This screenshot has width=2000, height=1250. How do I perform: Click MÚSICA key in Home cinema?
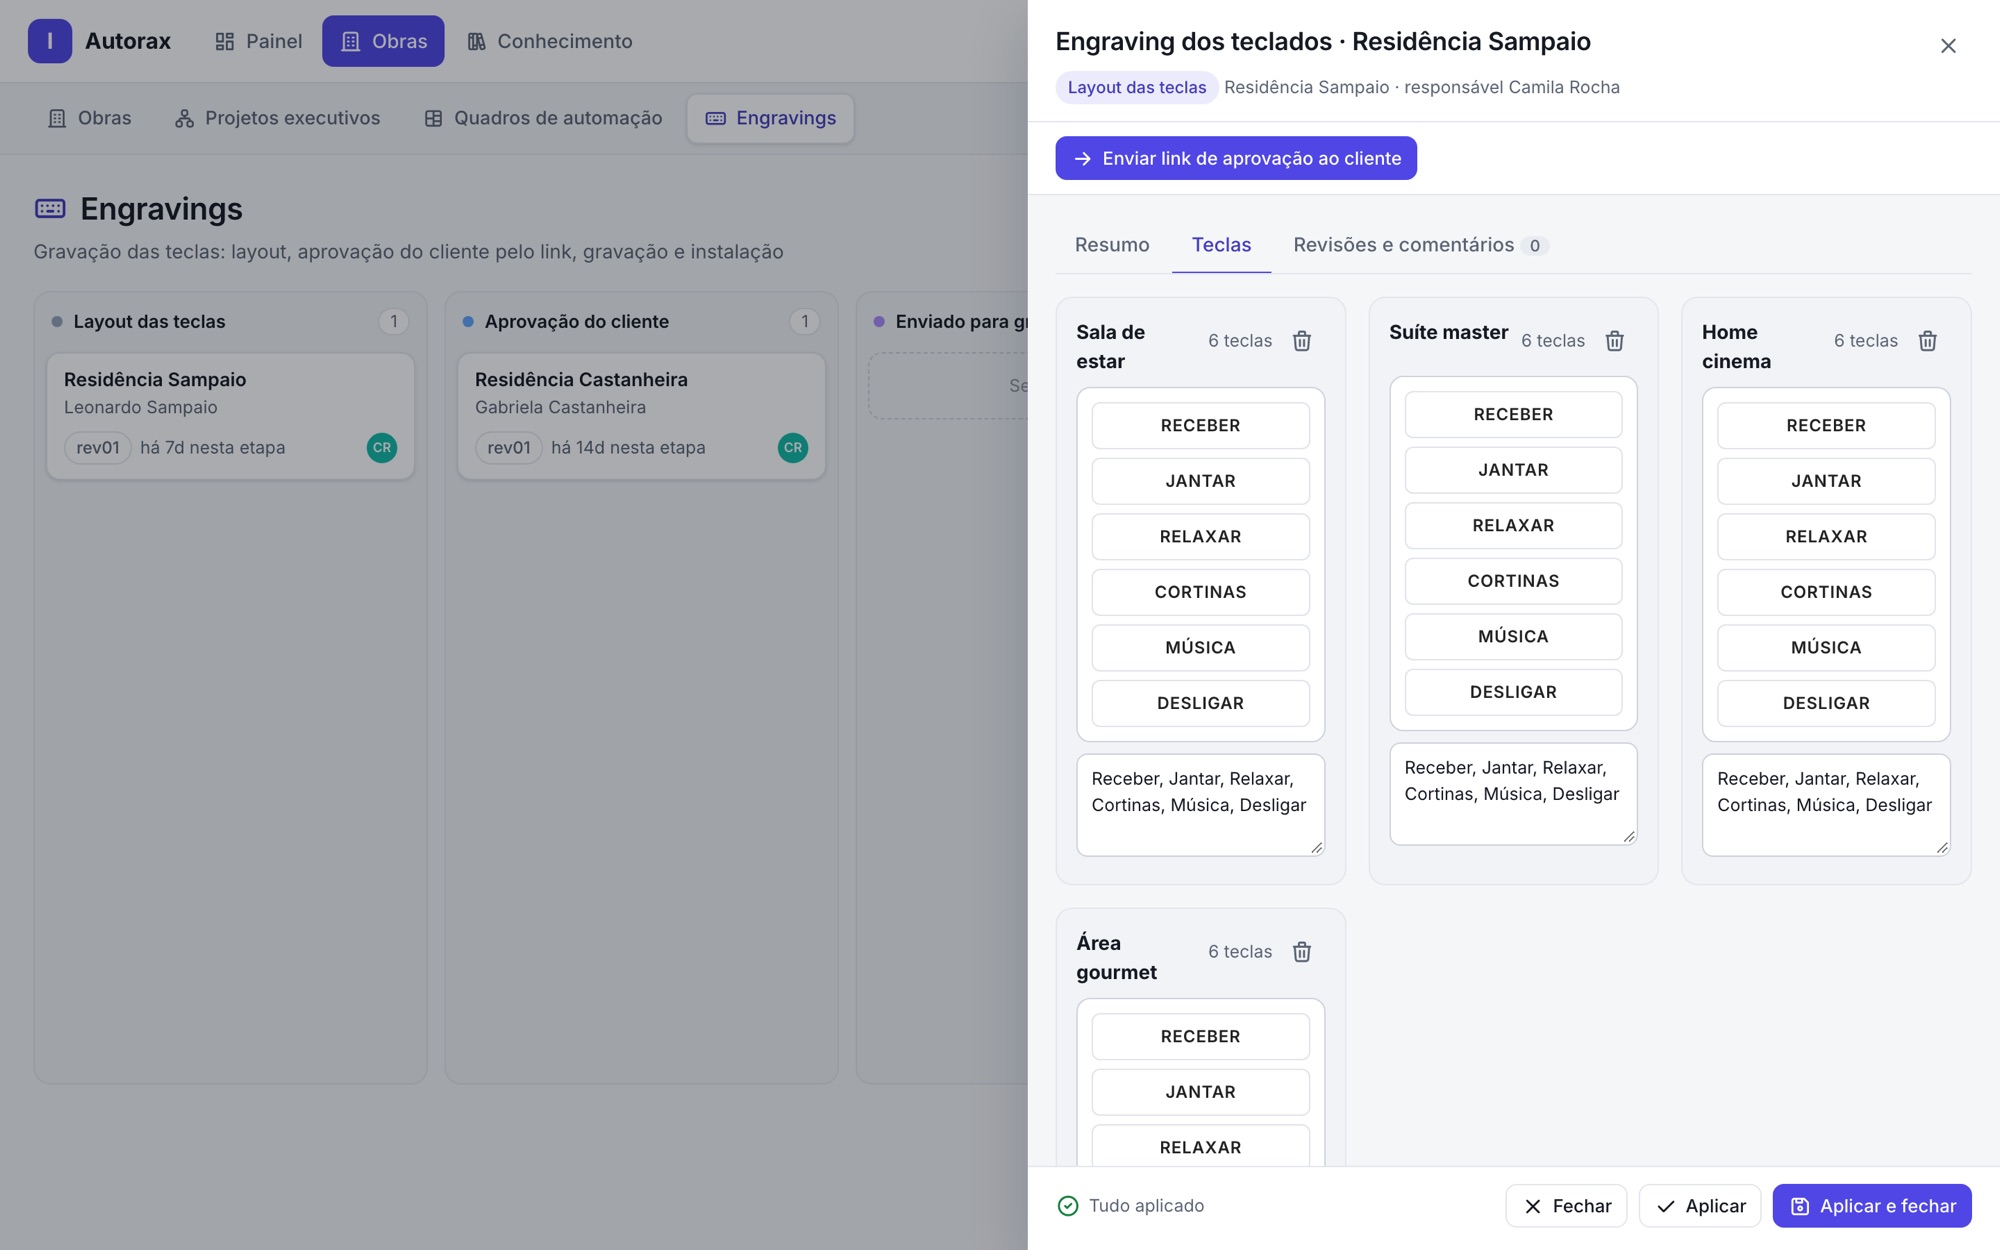click(1826, 648)
